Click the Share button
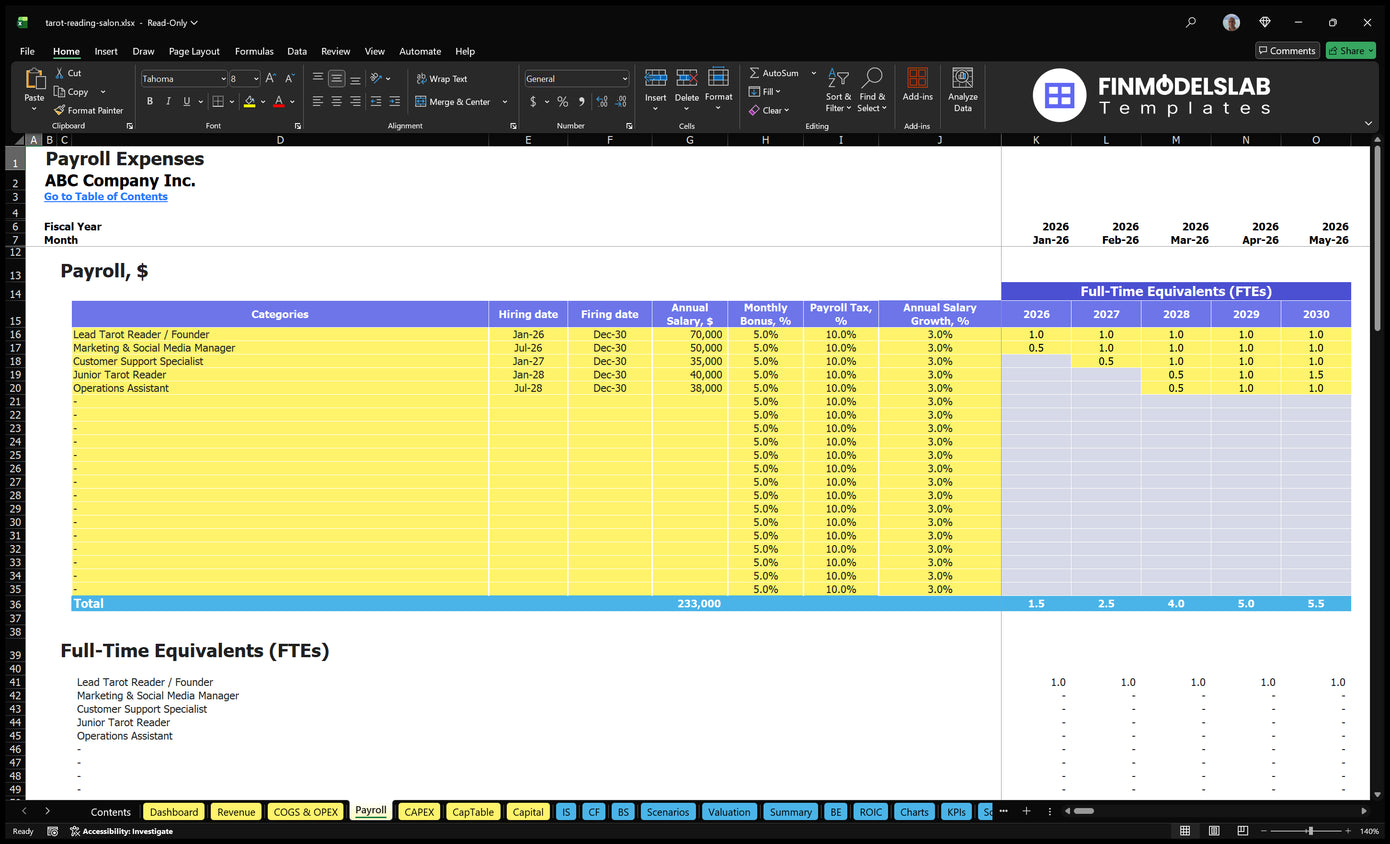This screenshot has height=844, width=1390. (x=1350, y=51)
